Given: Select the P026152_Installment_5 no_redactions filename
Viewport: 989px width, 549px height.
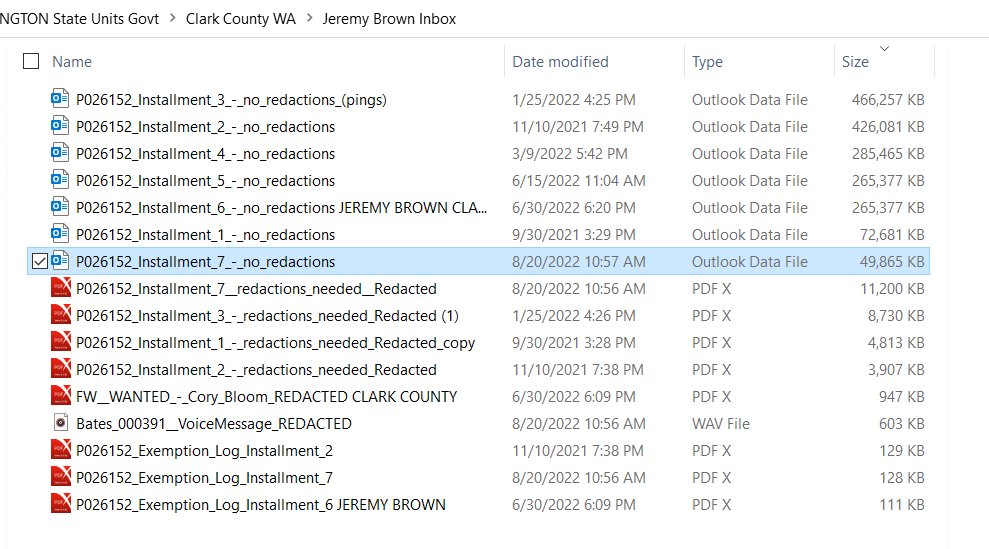Looking at the screenshot, I should (x=205, y=180).
